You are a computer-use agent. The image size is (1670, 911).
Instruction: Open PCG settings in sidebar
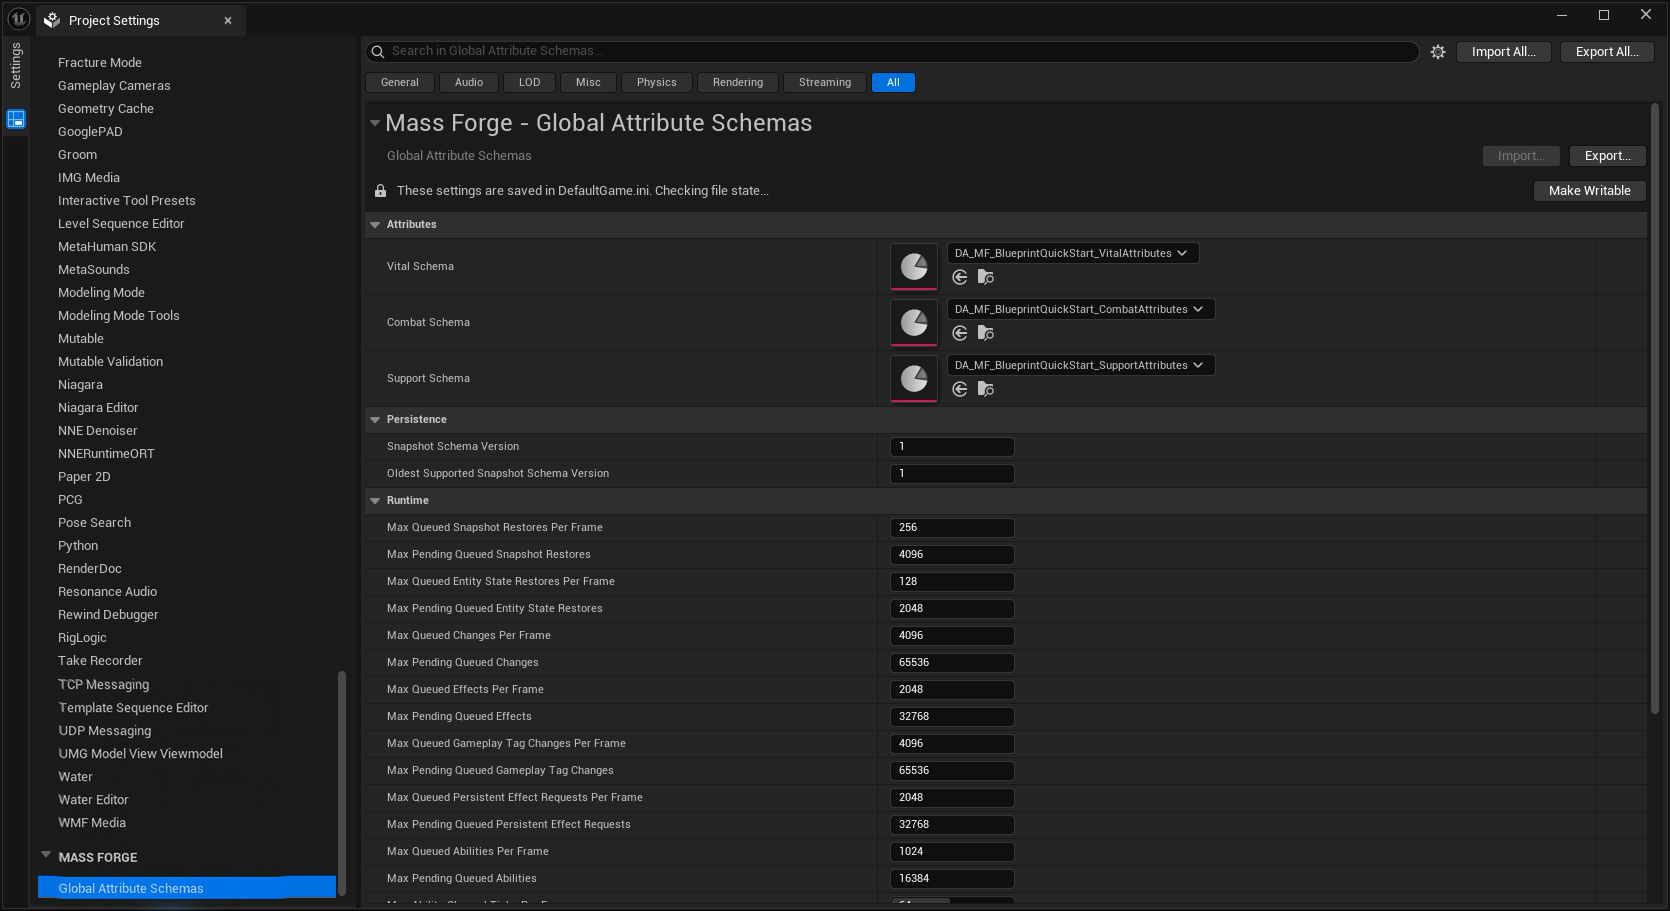pyautogui.click(x=70, y=500)
